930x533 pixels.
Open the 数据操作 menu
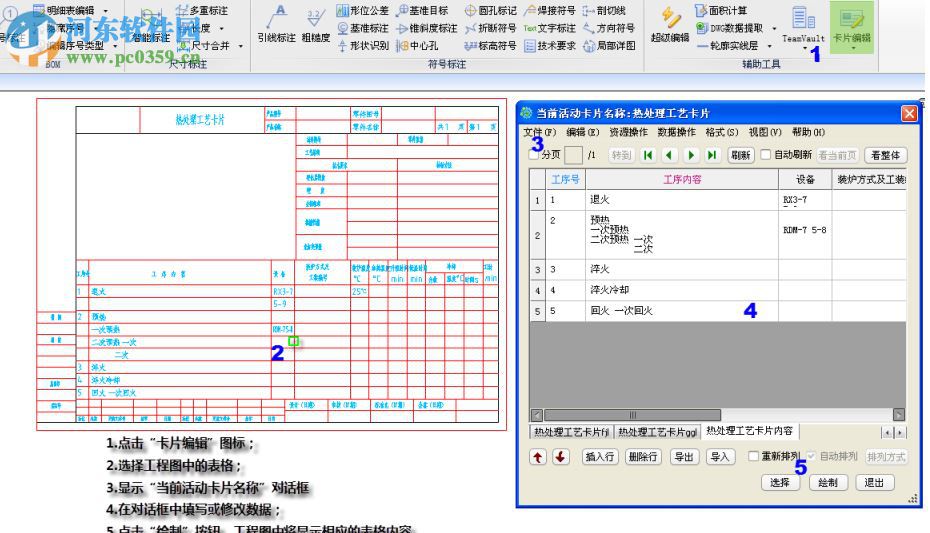(676, 132)
